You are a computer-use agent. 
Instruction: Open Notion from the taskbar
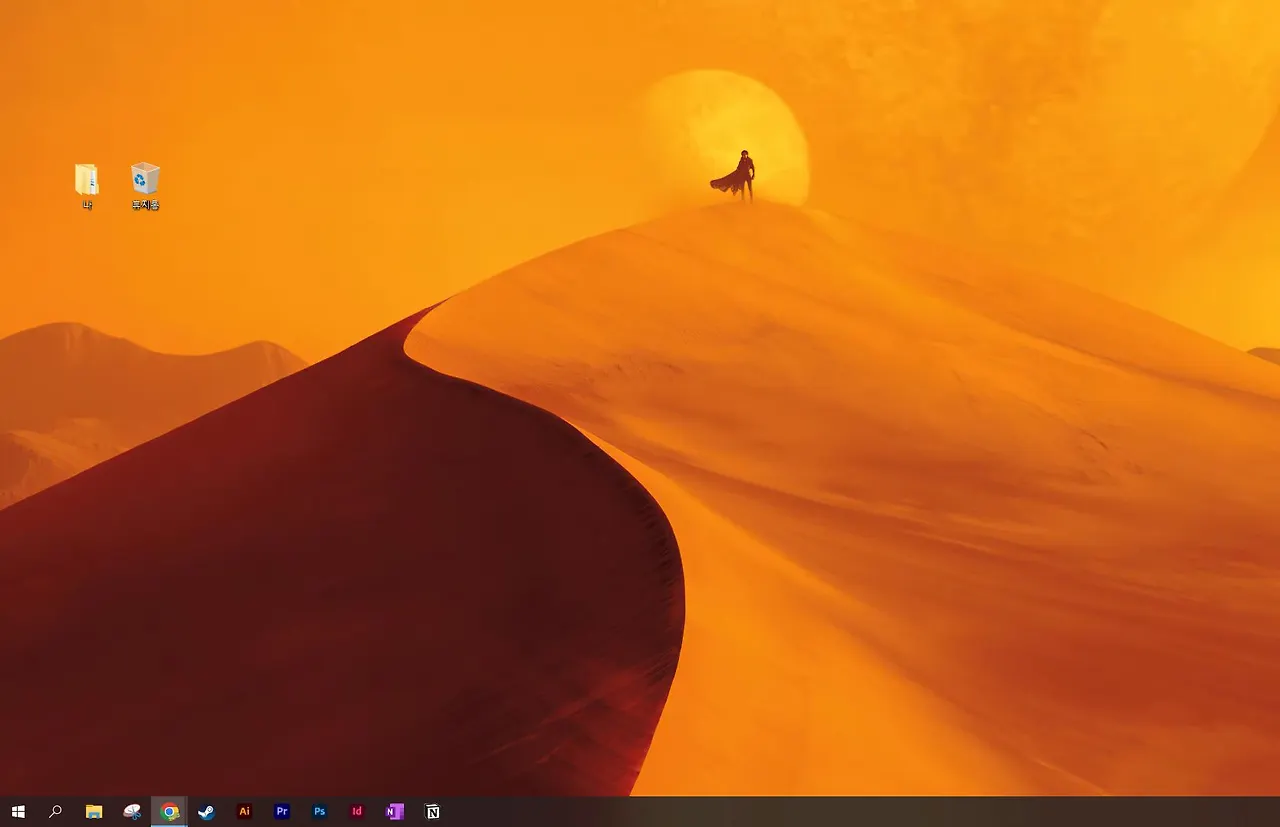[x=432, y=812]
